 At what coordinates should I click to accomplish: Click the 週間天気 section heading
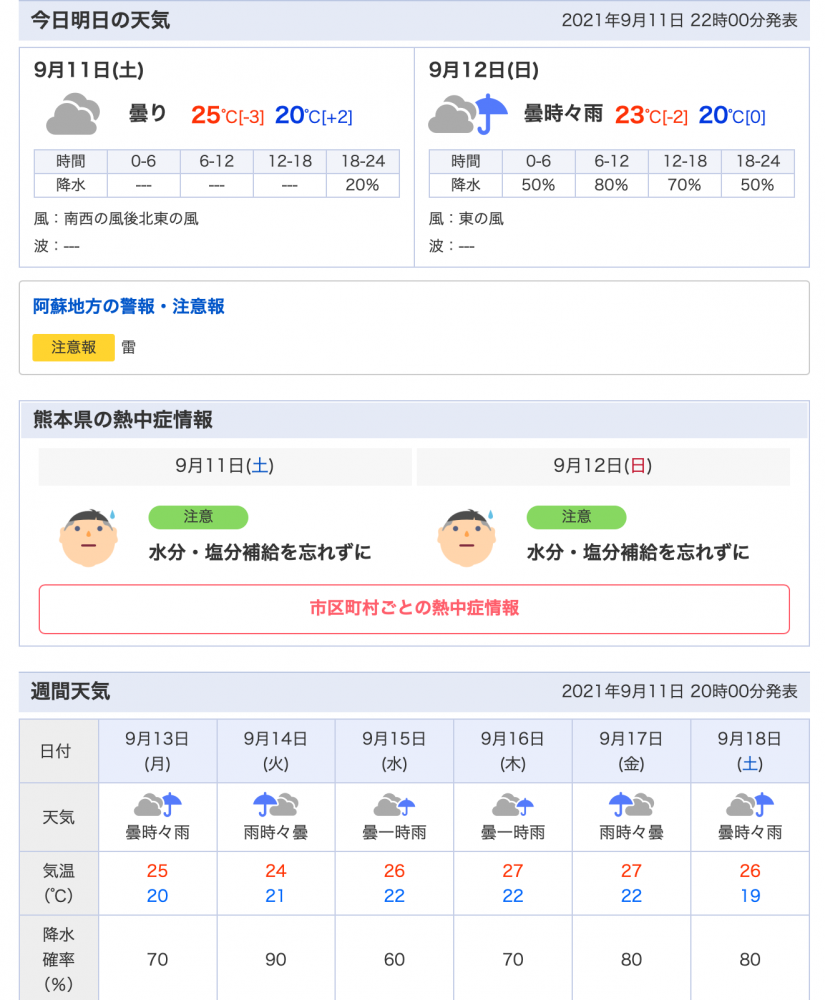point(70,691)
